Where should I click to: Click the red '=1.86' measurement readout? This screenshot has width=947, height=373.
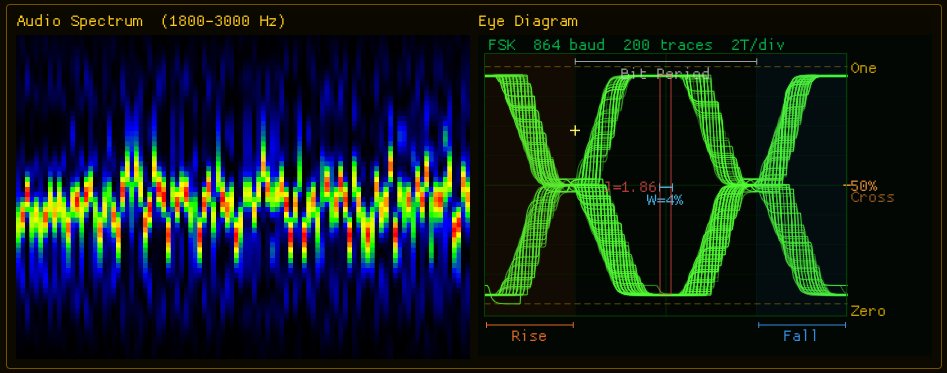click(x=631, y=187)
